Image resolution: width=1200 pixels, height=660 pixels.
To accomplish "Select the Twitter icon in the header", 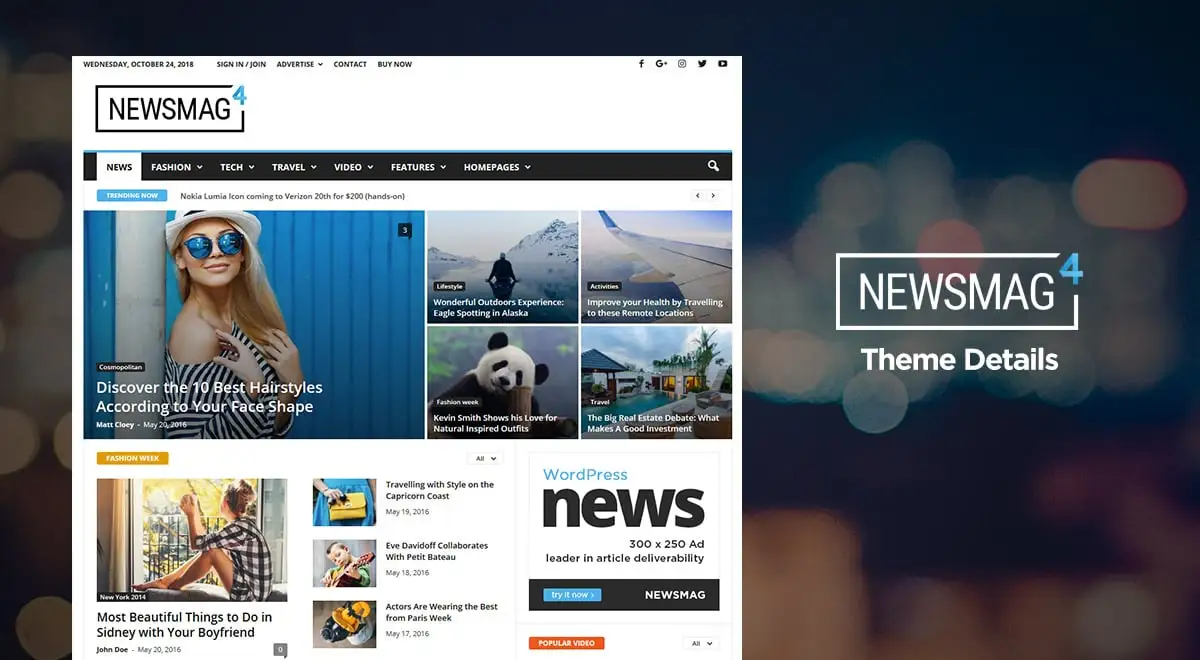I will [702, 63].
